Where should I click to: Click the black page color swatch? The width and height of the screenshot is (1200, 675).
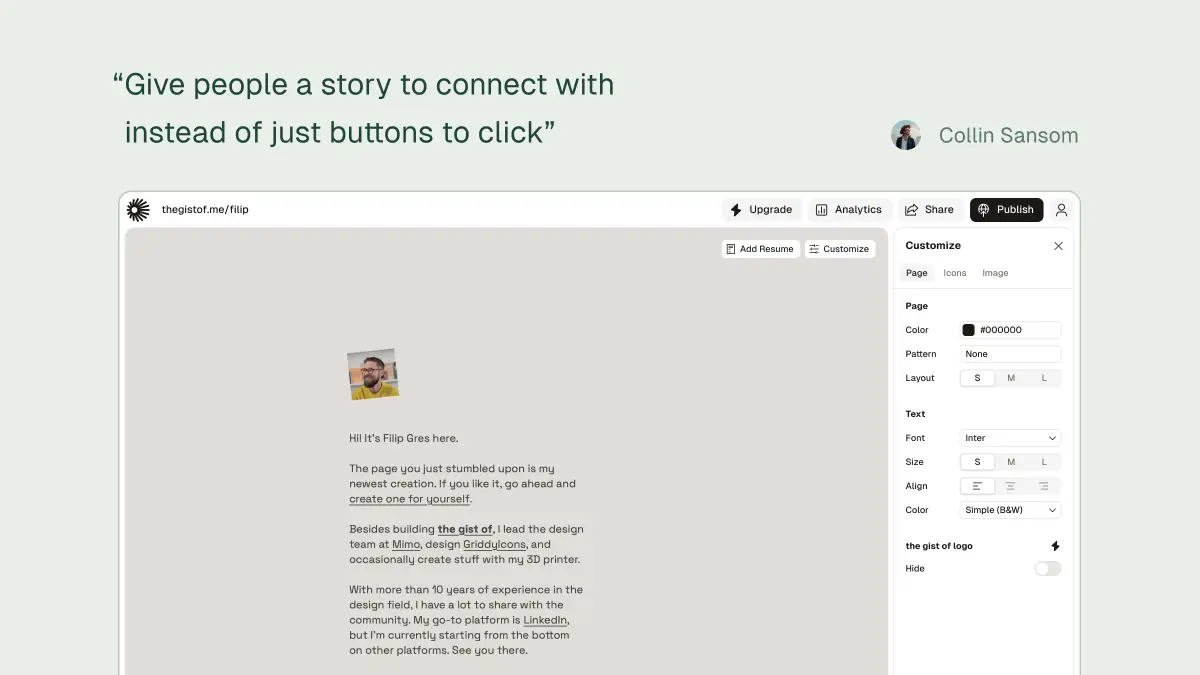pos(968,330)
